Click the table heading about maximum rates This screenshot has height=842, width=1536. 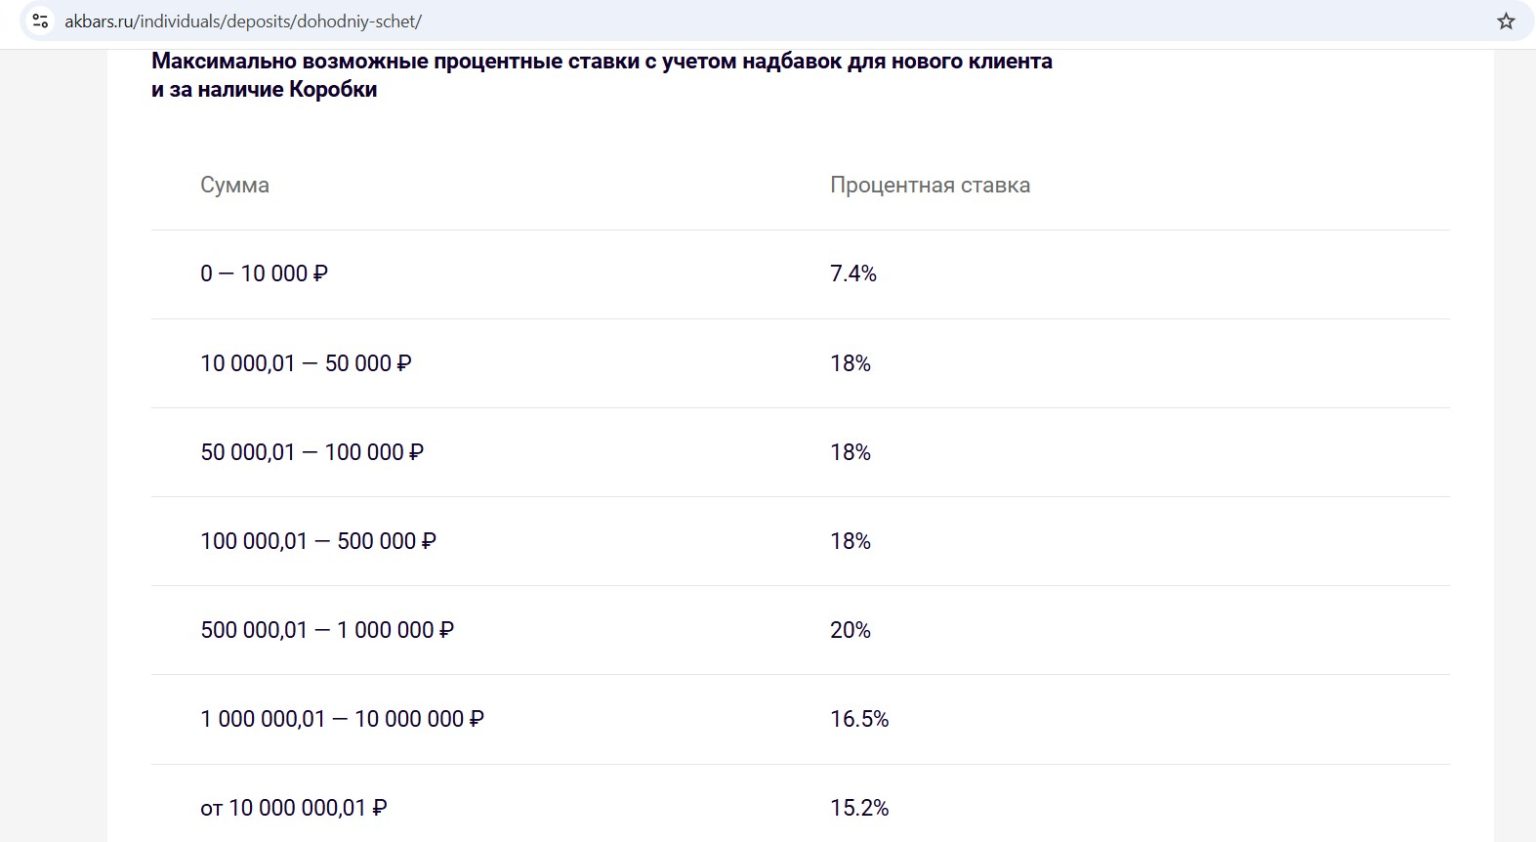601,75
